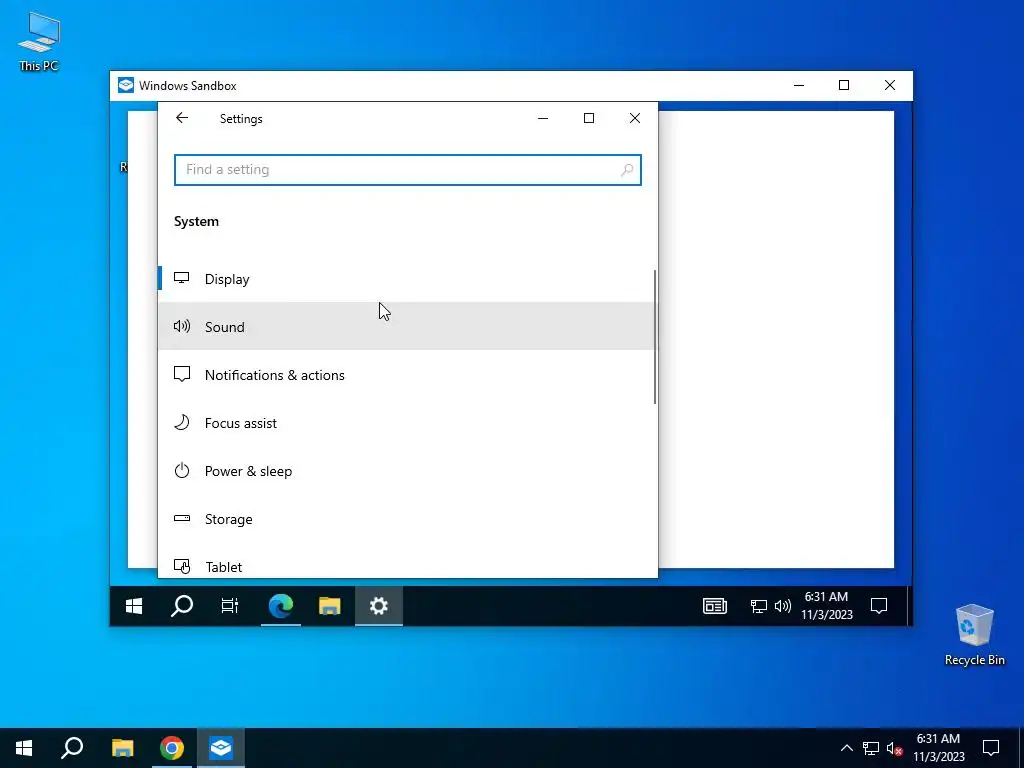Viewport: 1024px width, 768px height.
Task: Launch Google Chrome from host taskbar
Action: [172, 748]
